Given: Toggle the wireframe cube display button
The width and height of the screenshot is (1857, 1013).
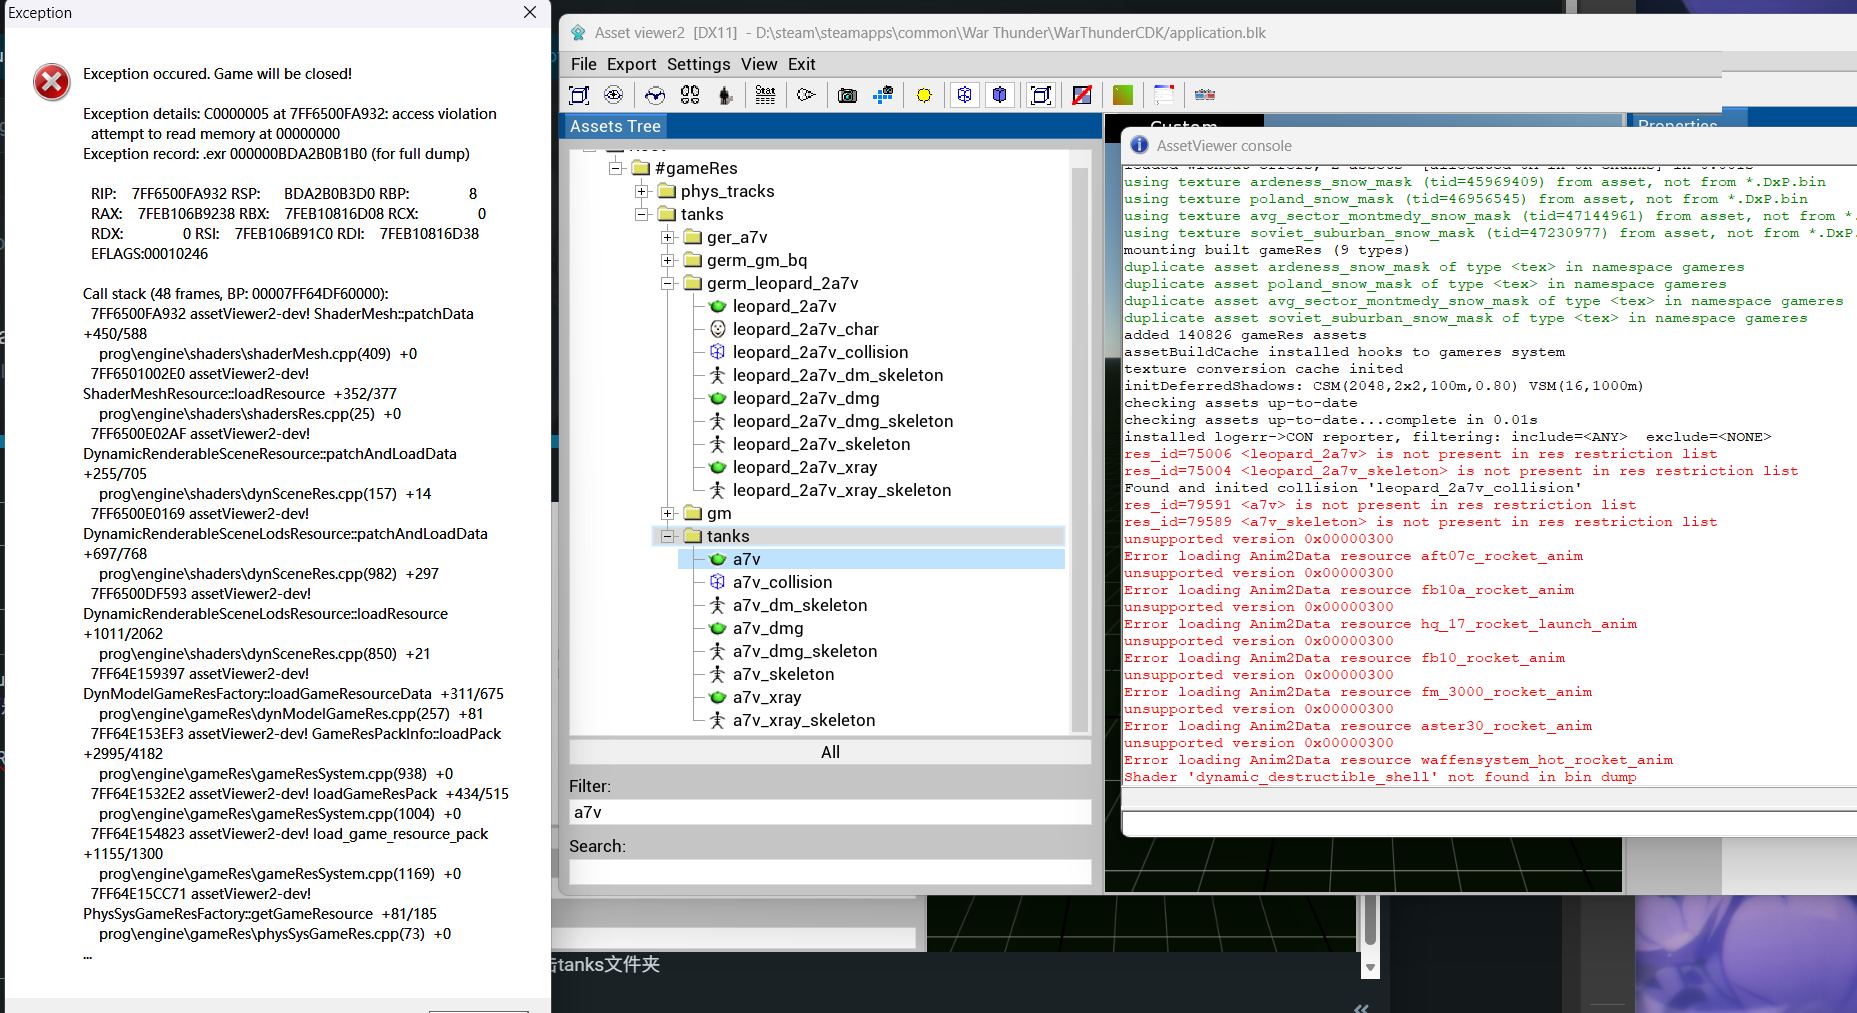Looking at the screenshot, I should [x=964, y=95].
